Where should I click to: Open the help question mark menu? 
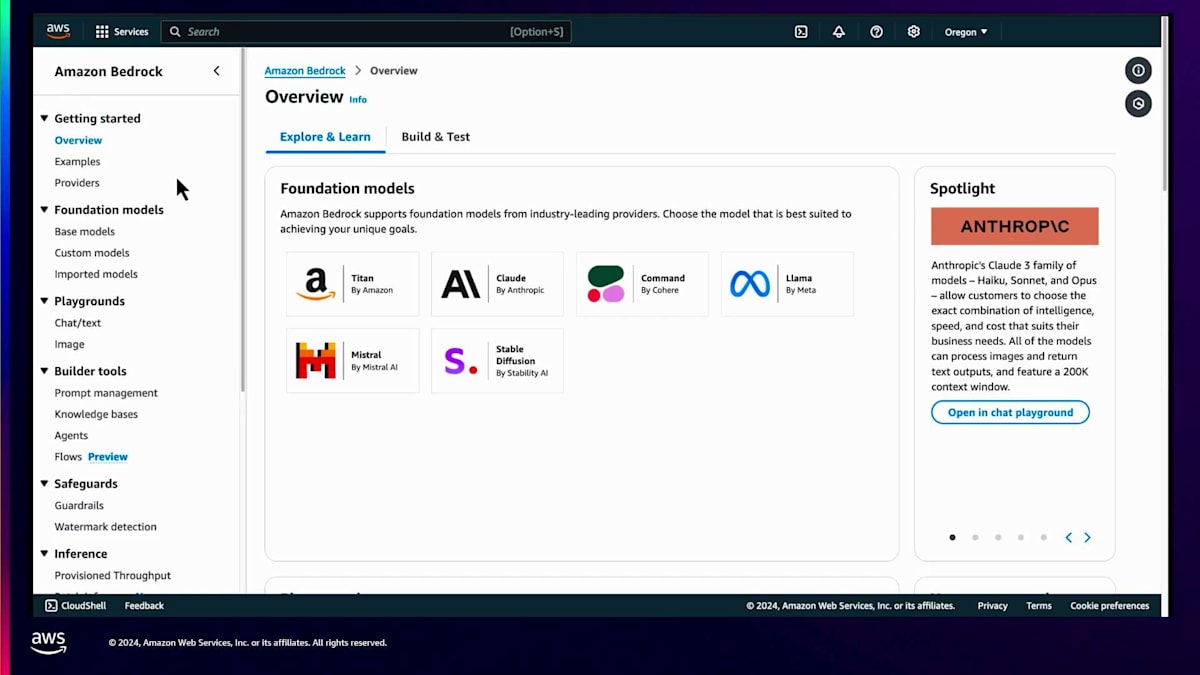(876, 32)
